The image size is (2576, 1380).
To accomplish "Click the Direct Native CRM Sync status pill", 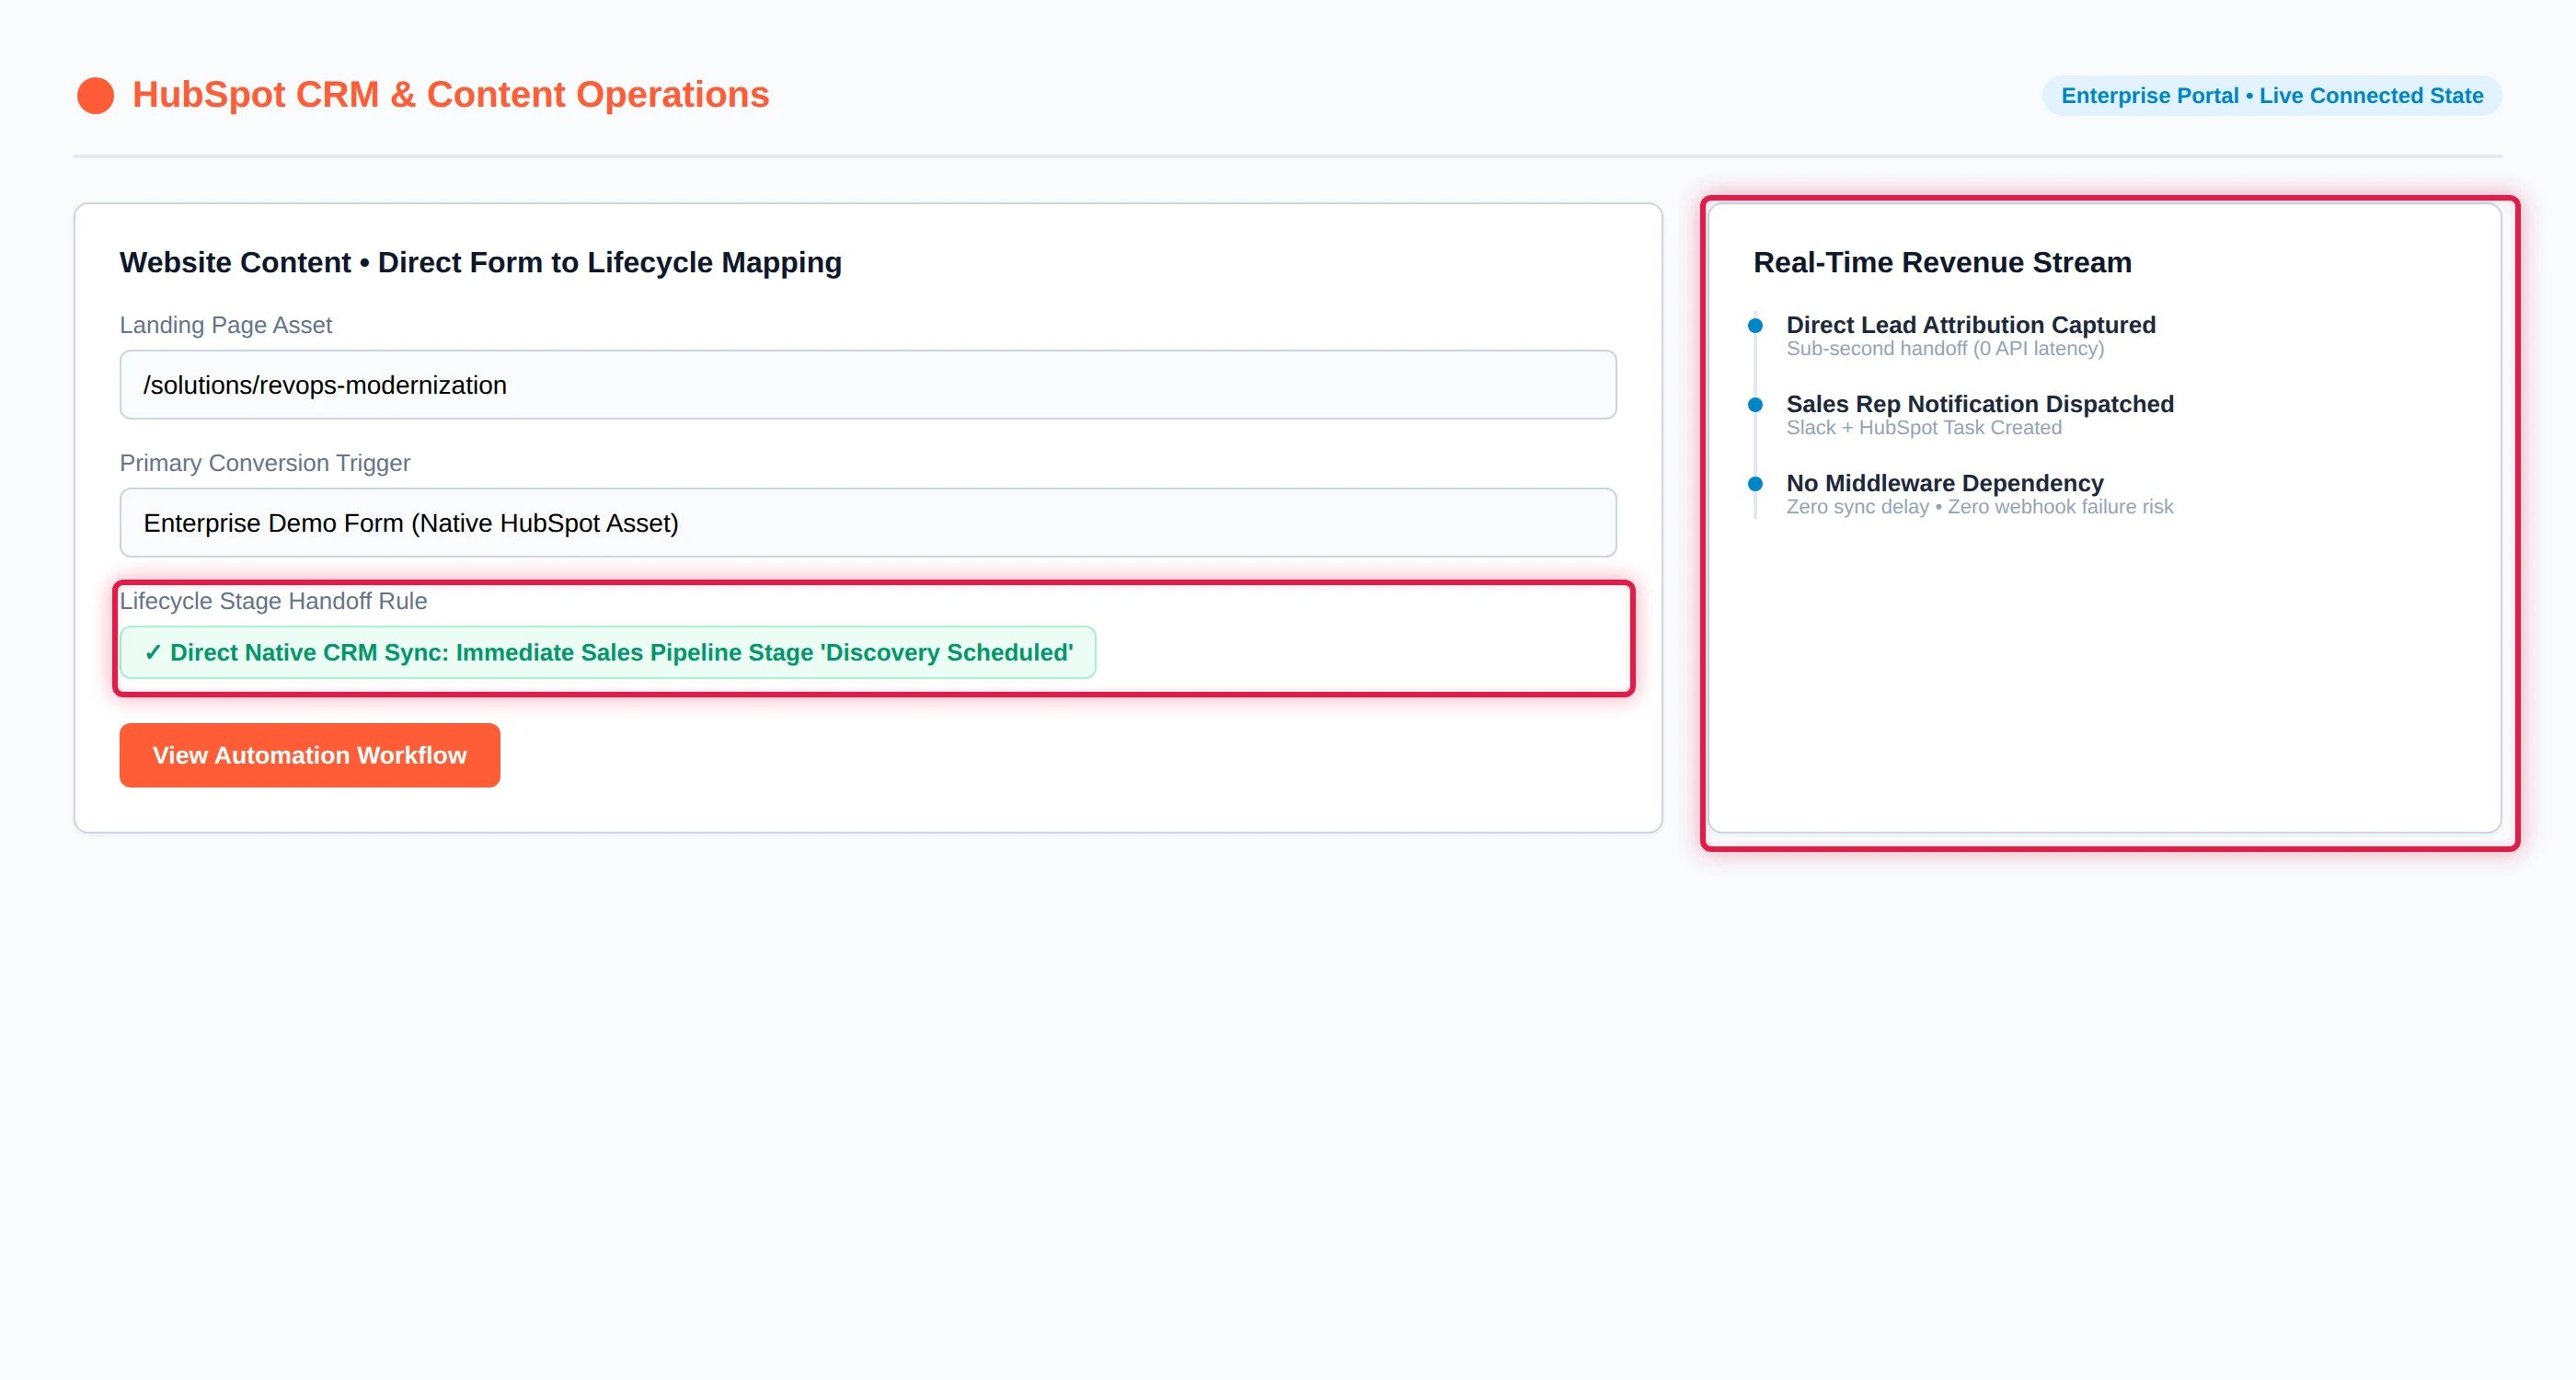I will point(607,652).
